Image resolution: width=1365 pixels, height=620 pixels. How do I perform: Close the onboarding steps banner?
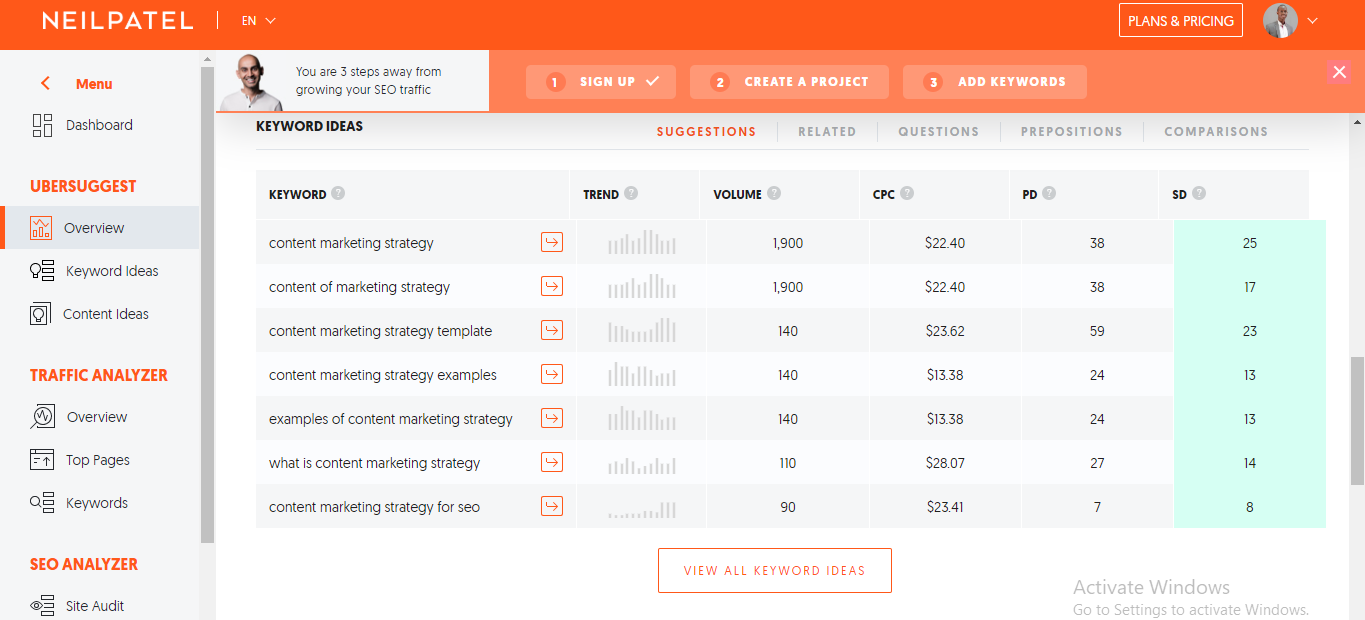(x=1339, y=71)
